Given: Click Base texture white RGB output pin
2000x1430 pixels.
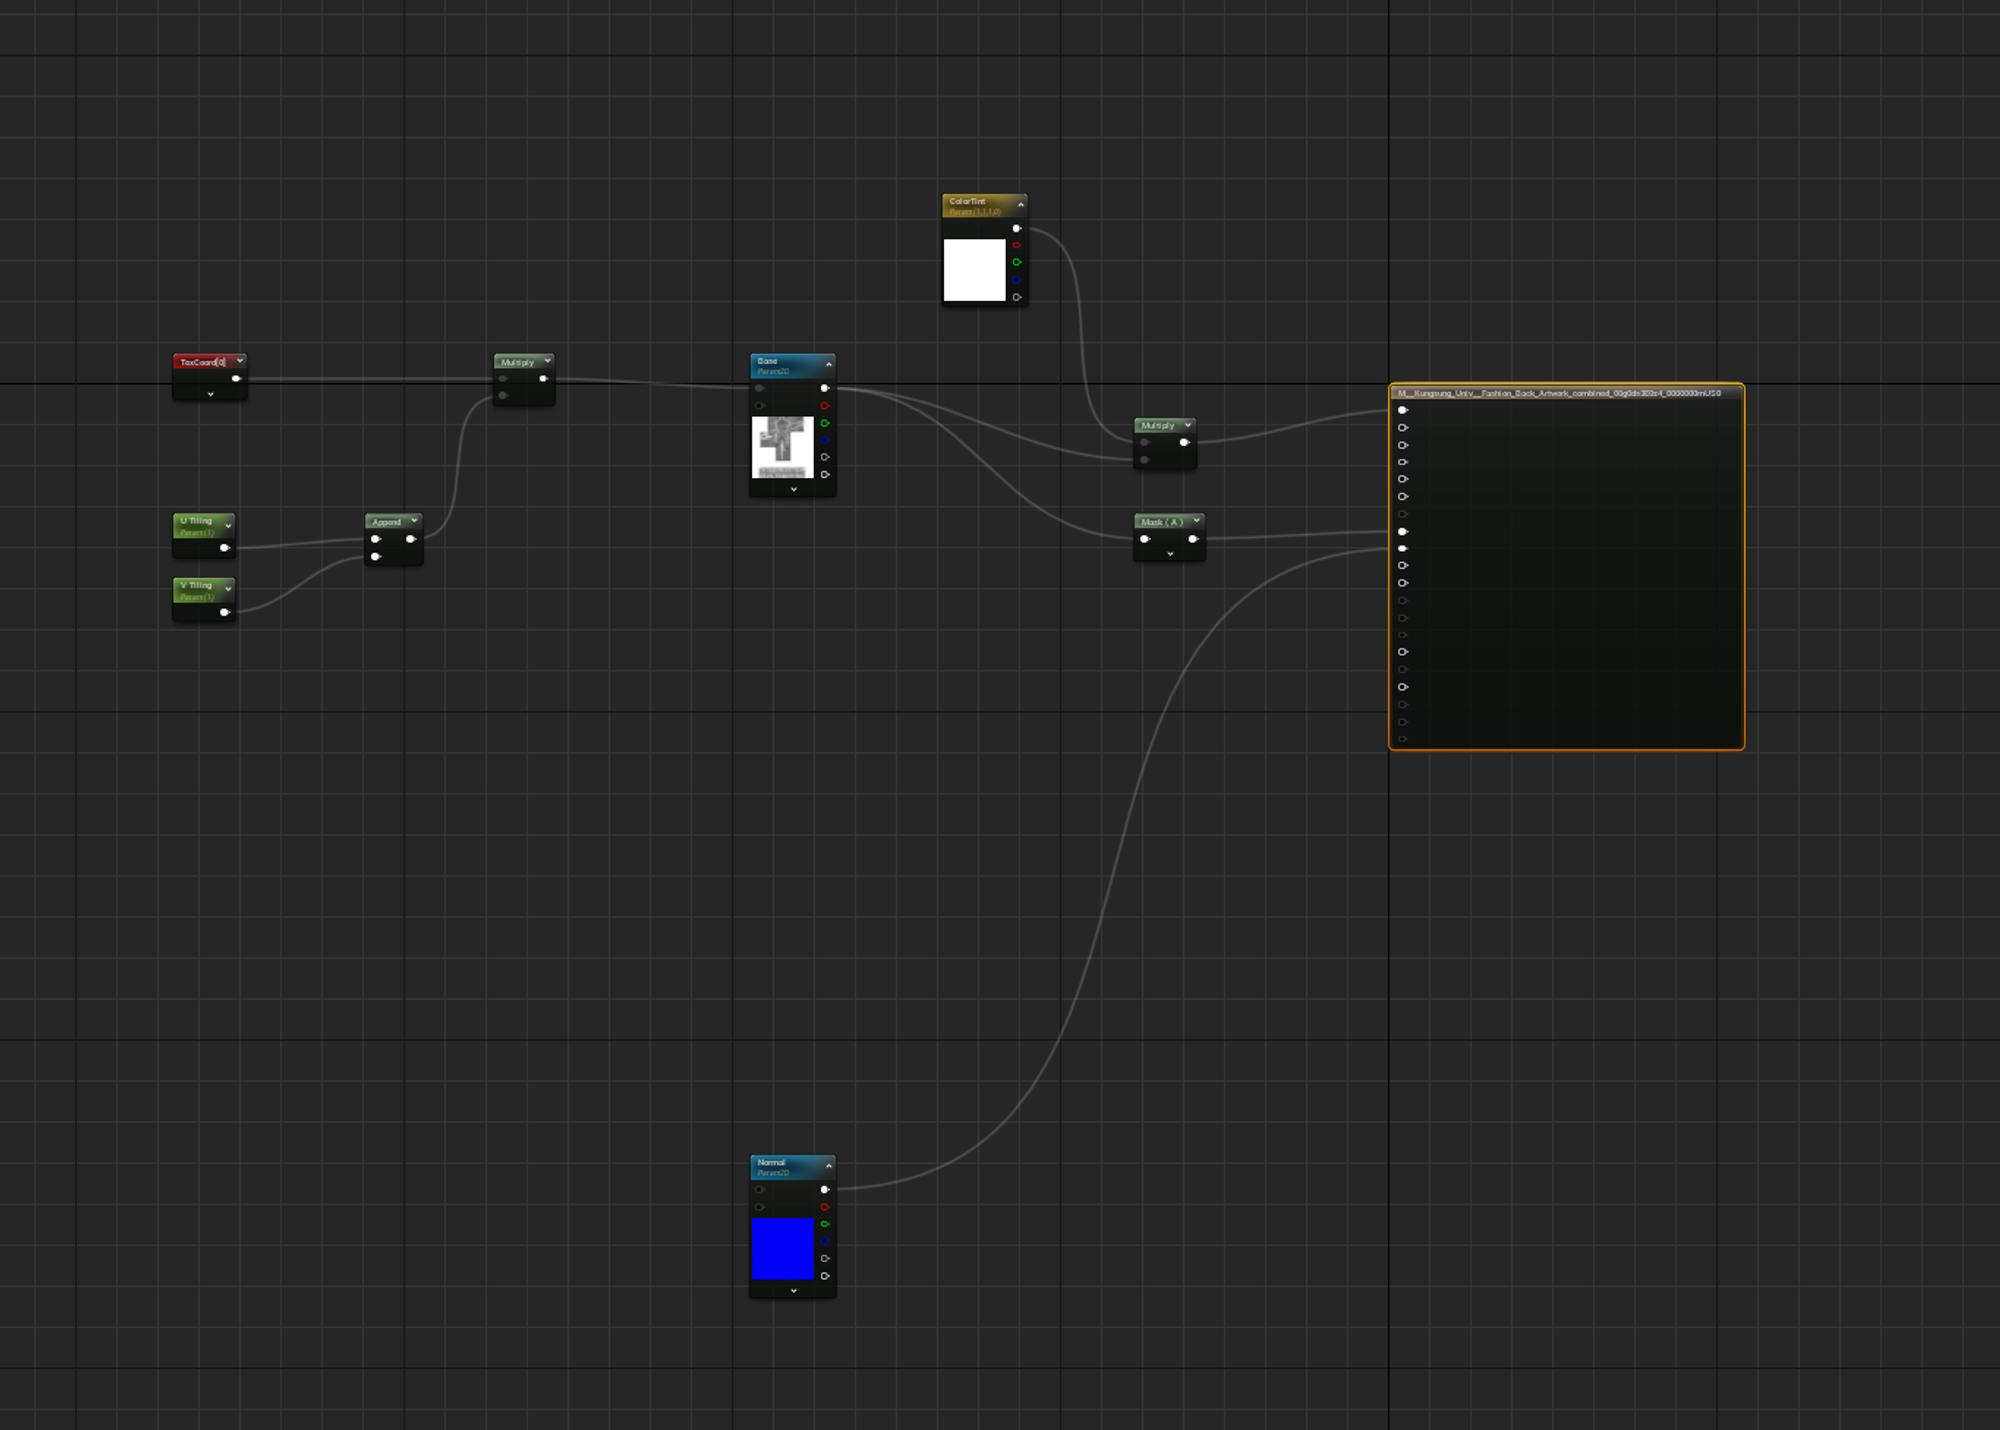Looking at the screenshot, I should click(825, 388).
